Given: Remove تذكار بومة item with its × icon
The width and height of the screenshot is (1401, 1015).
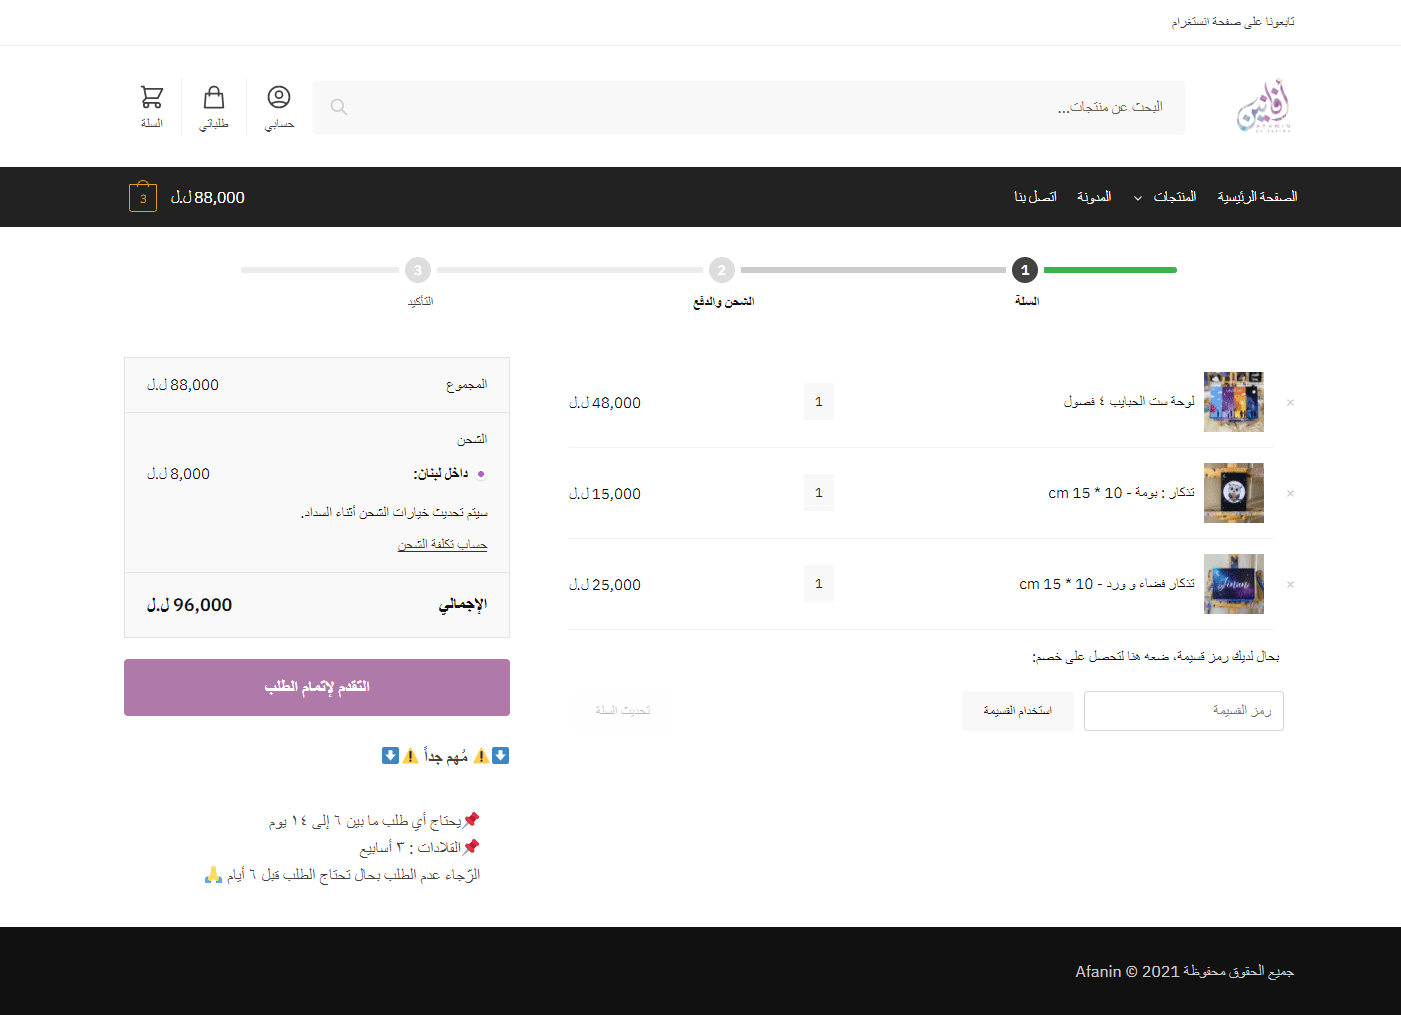Looking at the screenshot, I should pos(1290,493).
